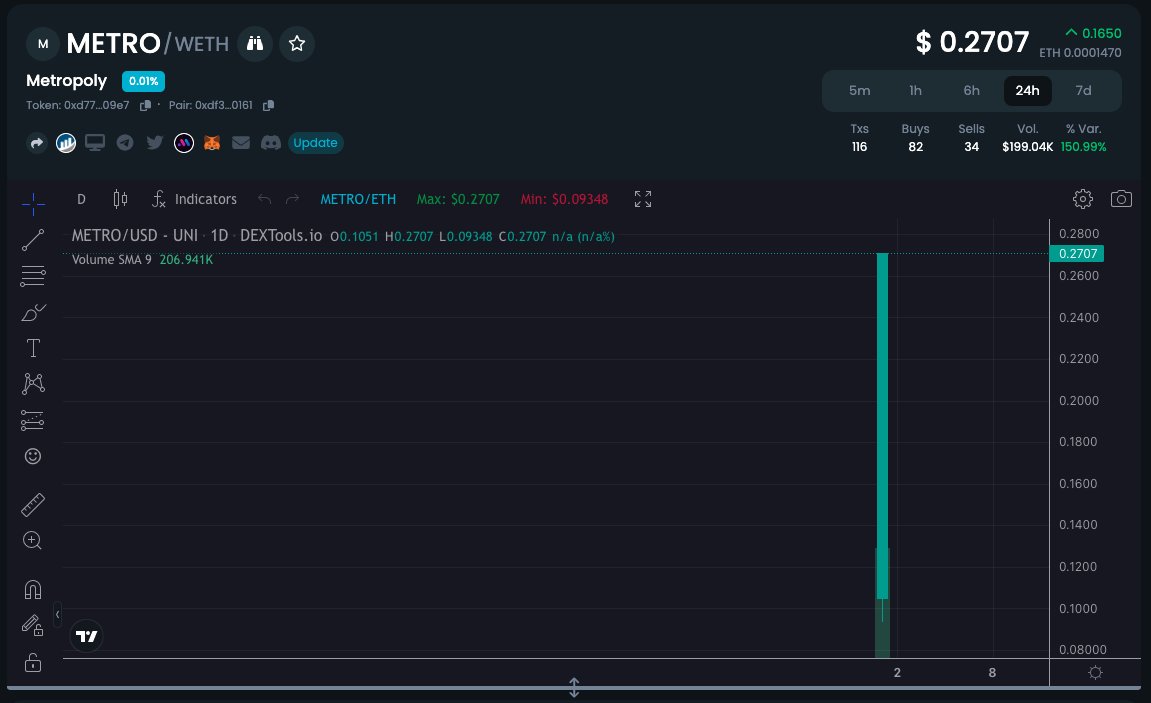This screenshot has height=703, width=1151.
Task: Click the 0.01% badge next to Metropoly
Action: click(x=143, y=81)
